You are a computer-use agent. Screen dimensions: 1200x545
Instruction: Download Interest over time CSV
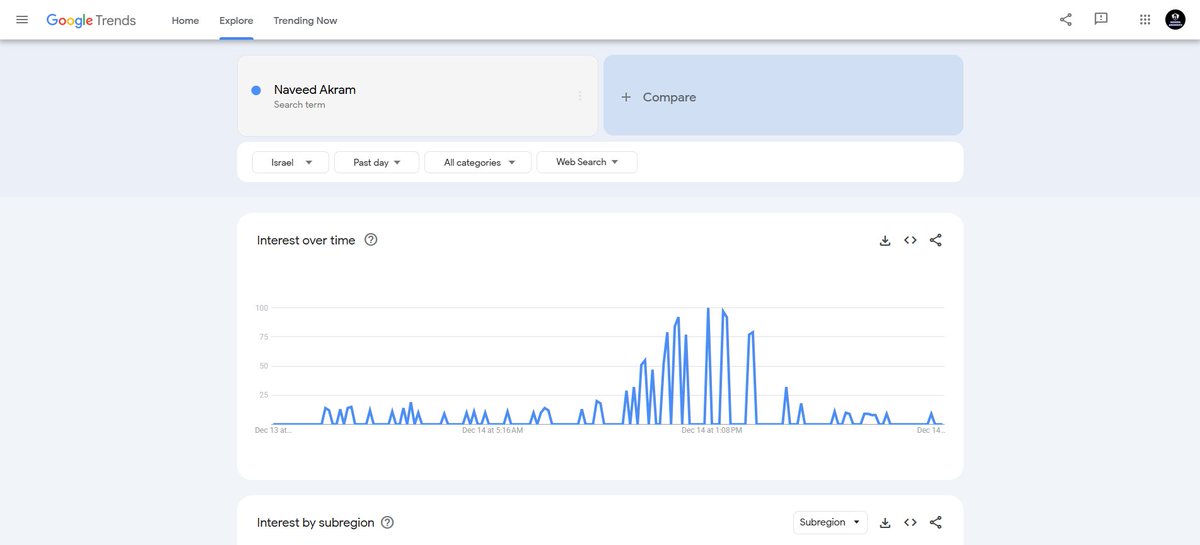tap(885, 240)
